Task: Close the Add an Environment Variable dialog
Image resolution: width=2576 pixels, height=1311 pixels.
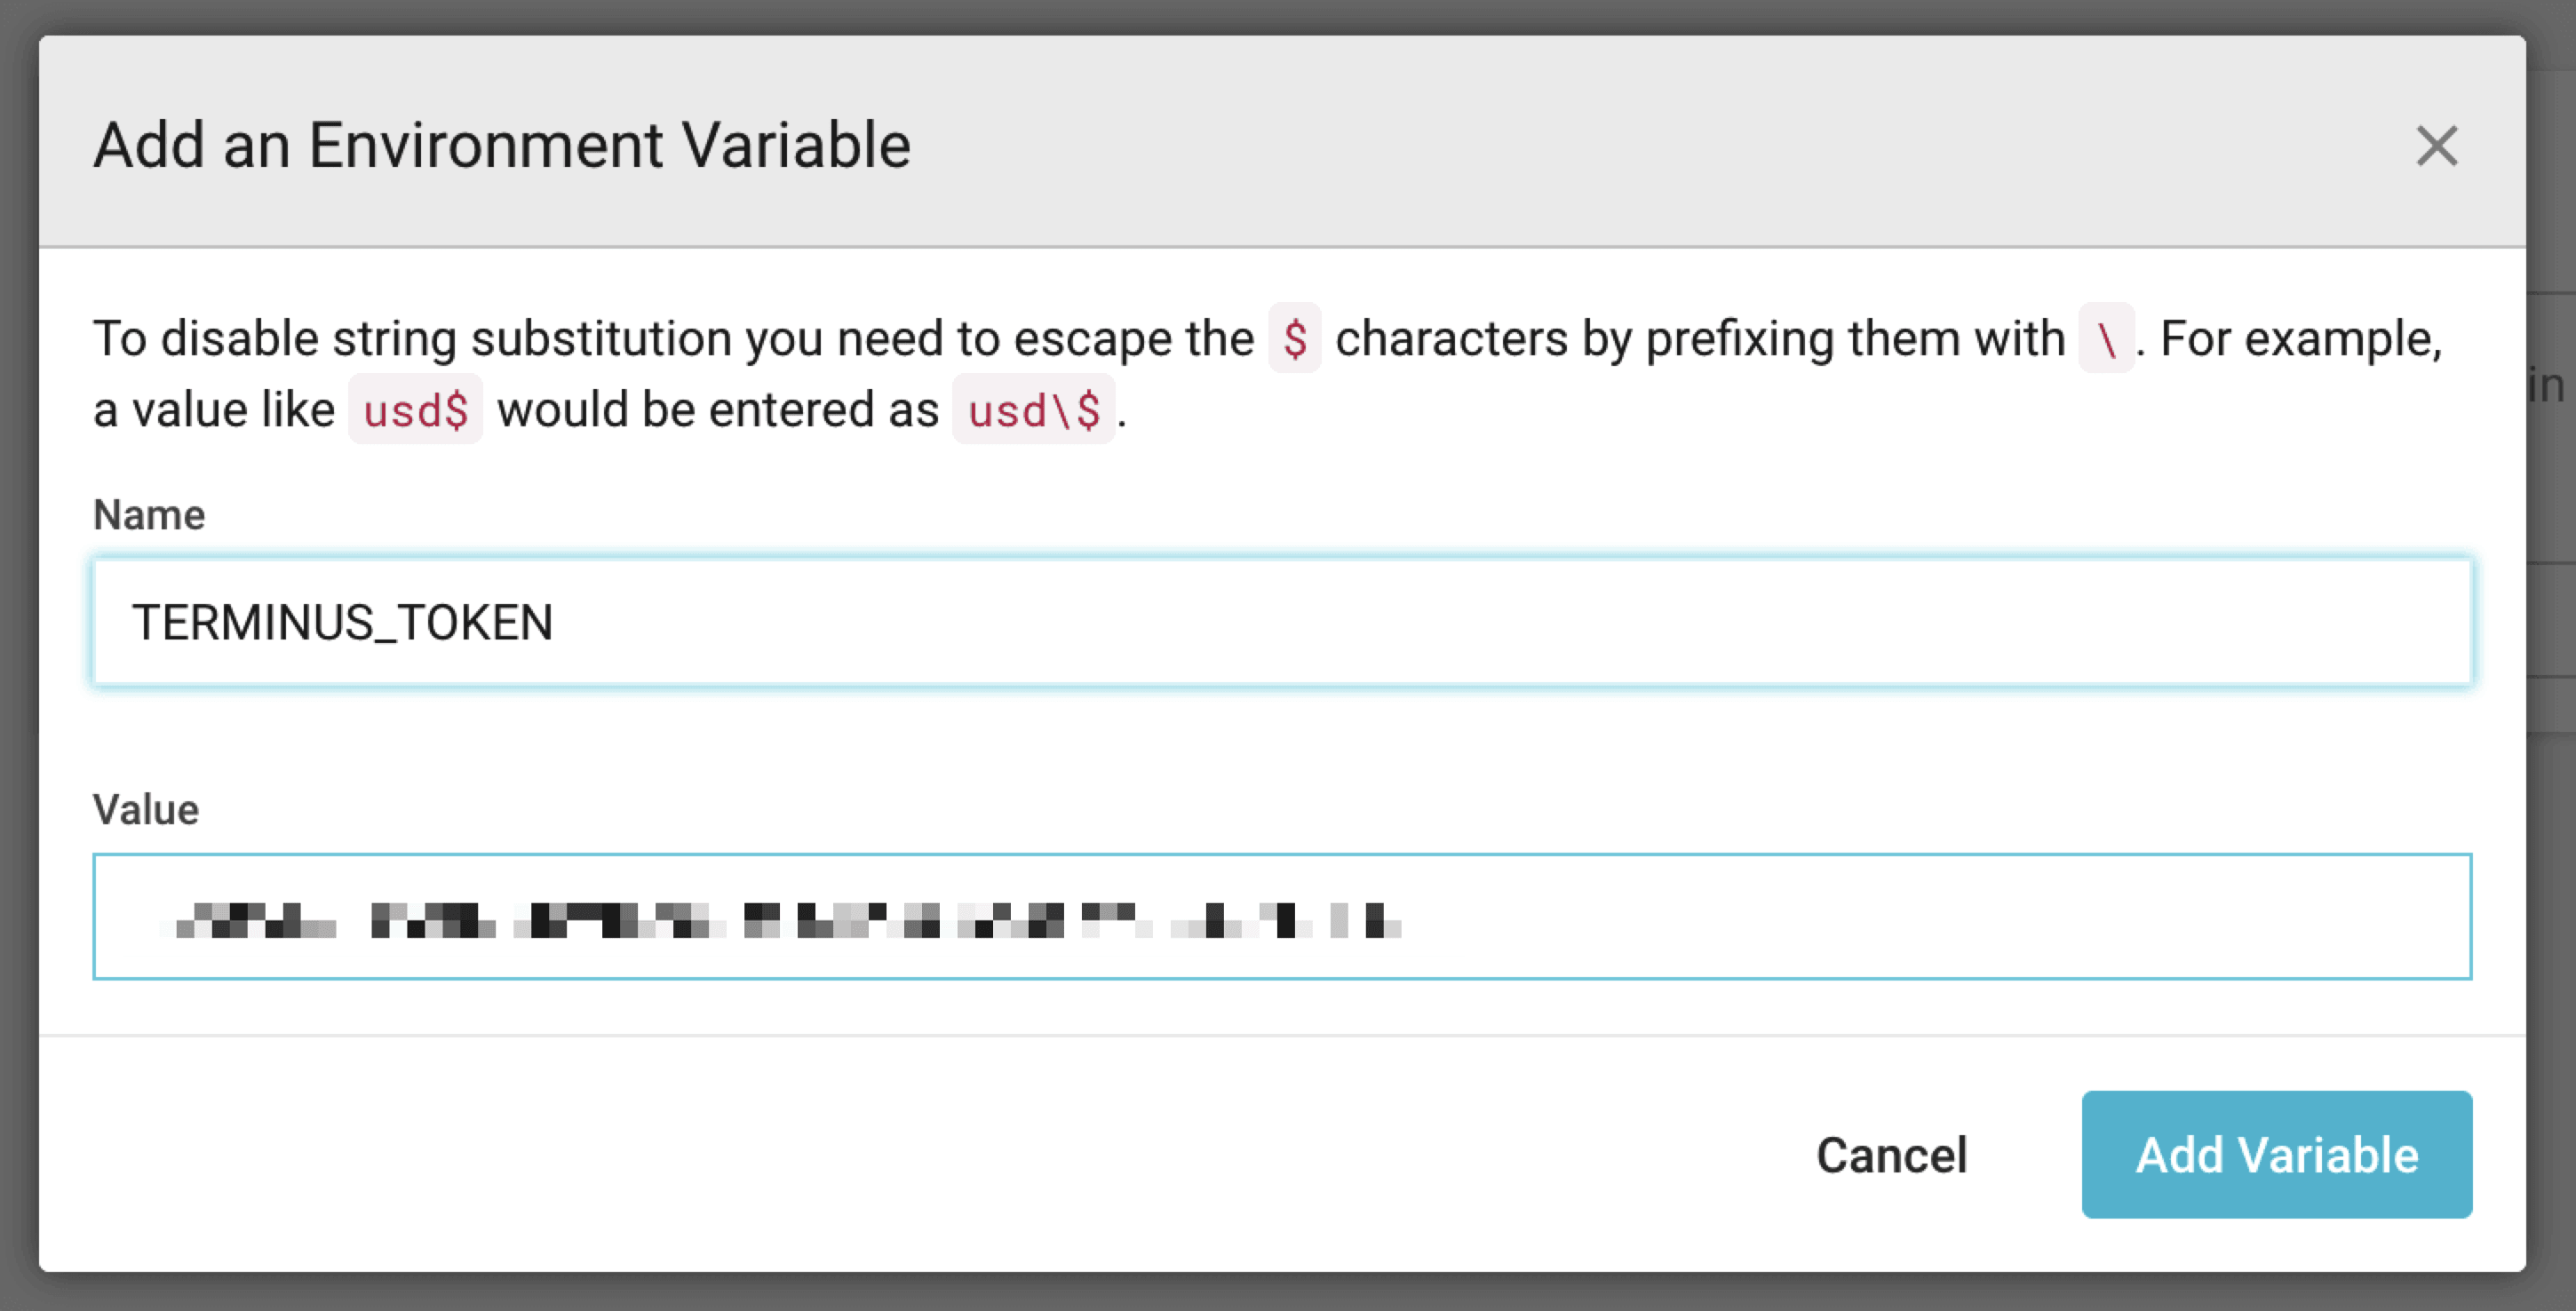Action: [2436, 146]
